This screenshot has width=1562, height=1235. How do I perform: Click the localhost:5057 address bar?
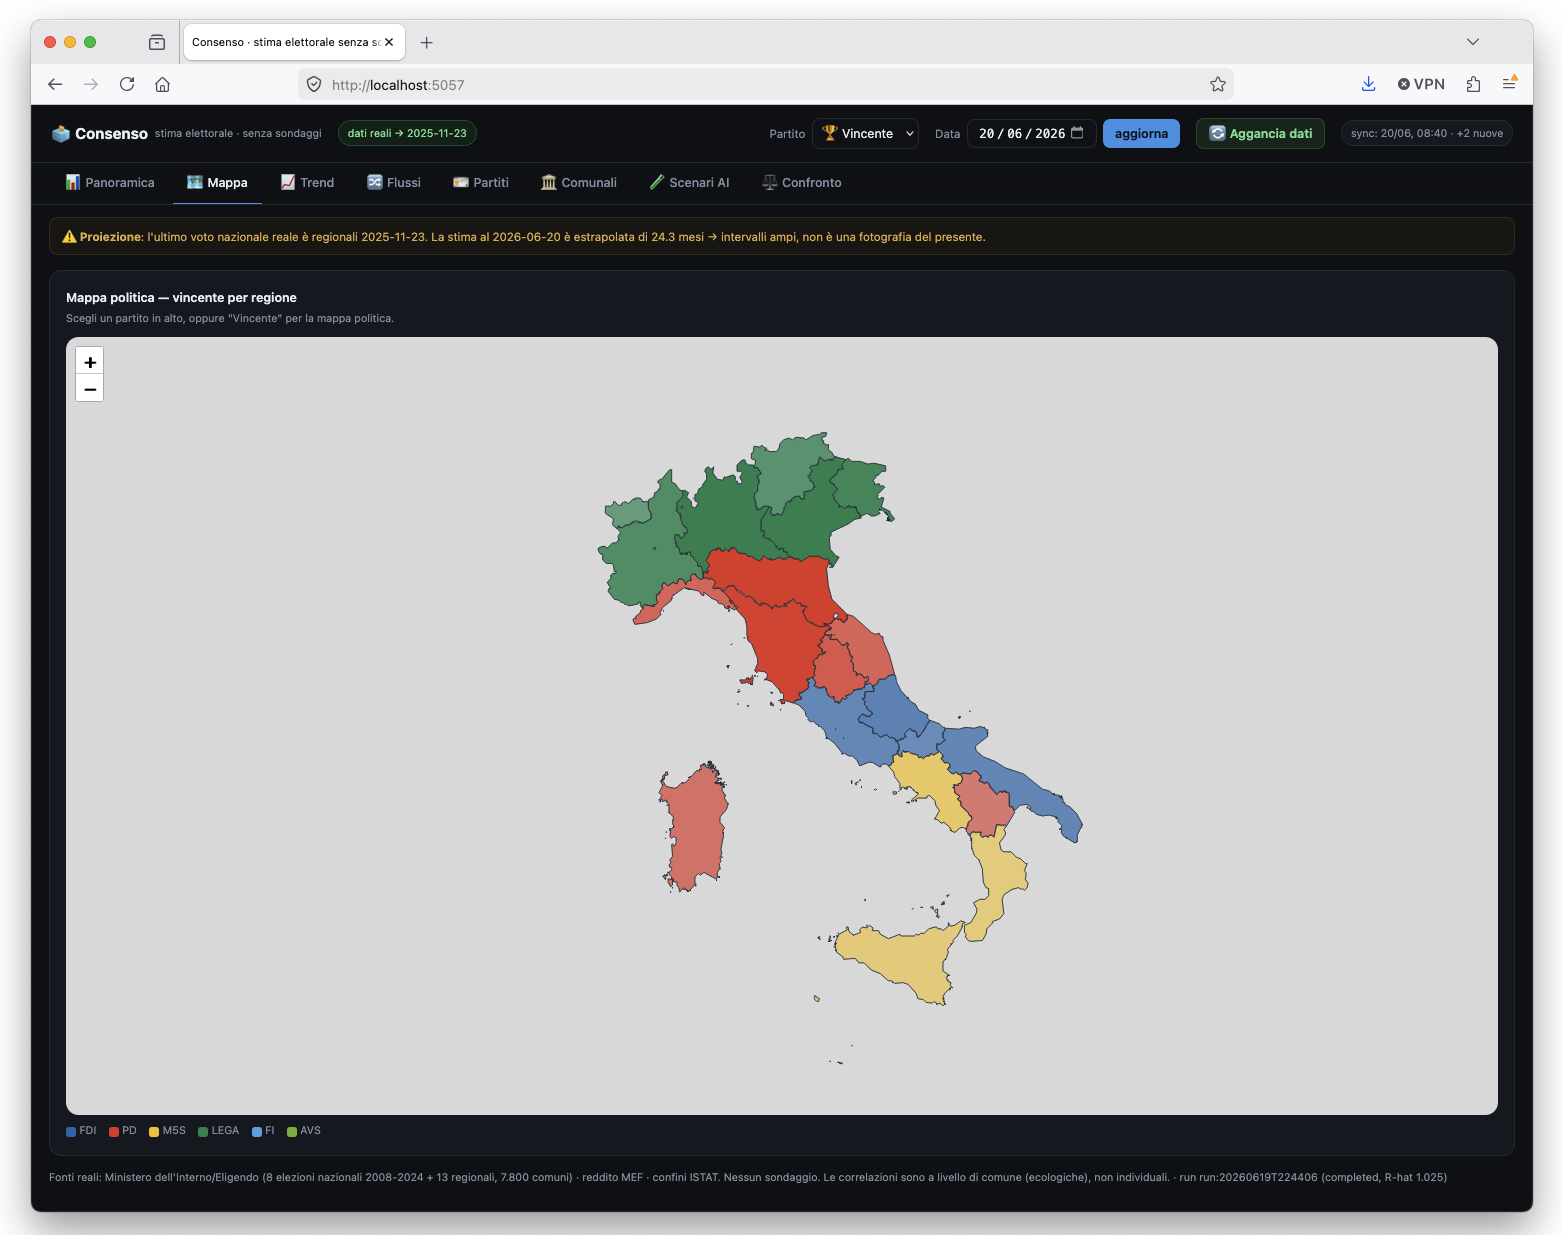765,84
